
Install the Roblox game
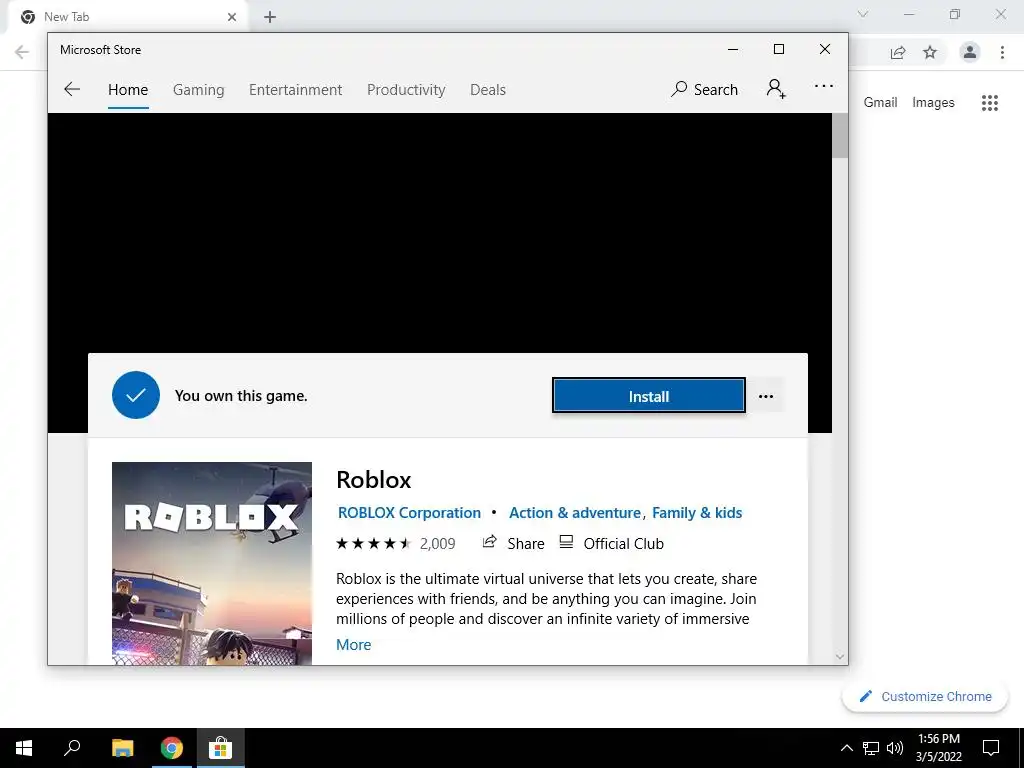pos(648,396)
